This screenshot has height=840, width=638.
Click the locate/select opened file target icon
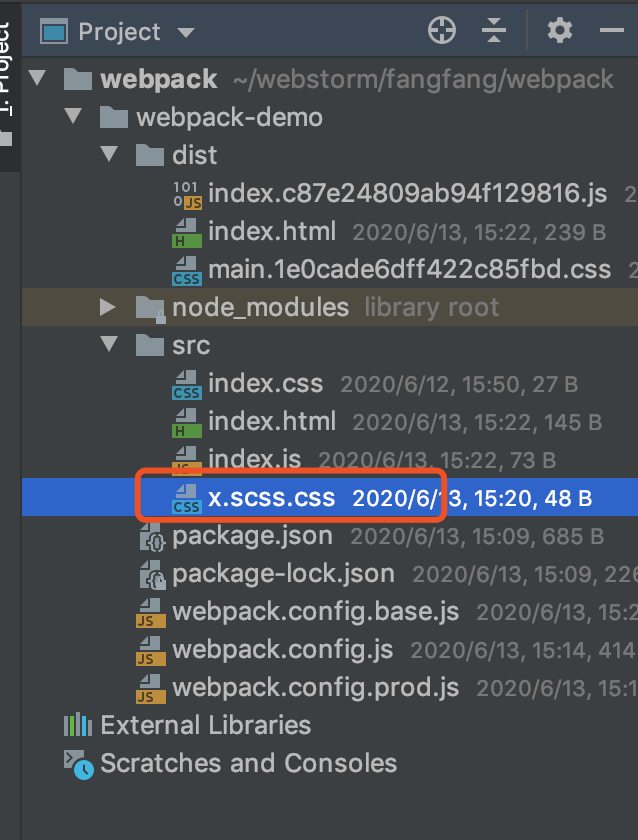[441, 31]
